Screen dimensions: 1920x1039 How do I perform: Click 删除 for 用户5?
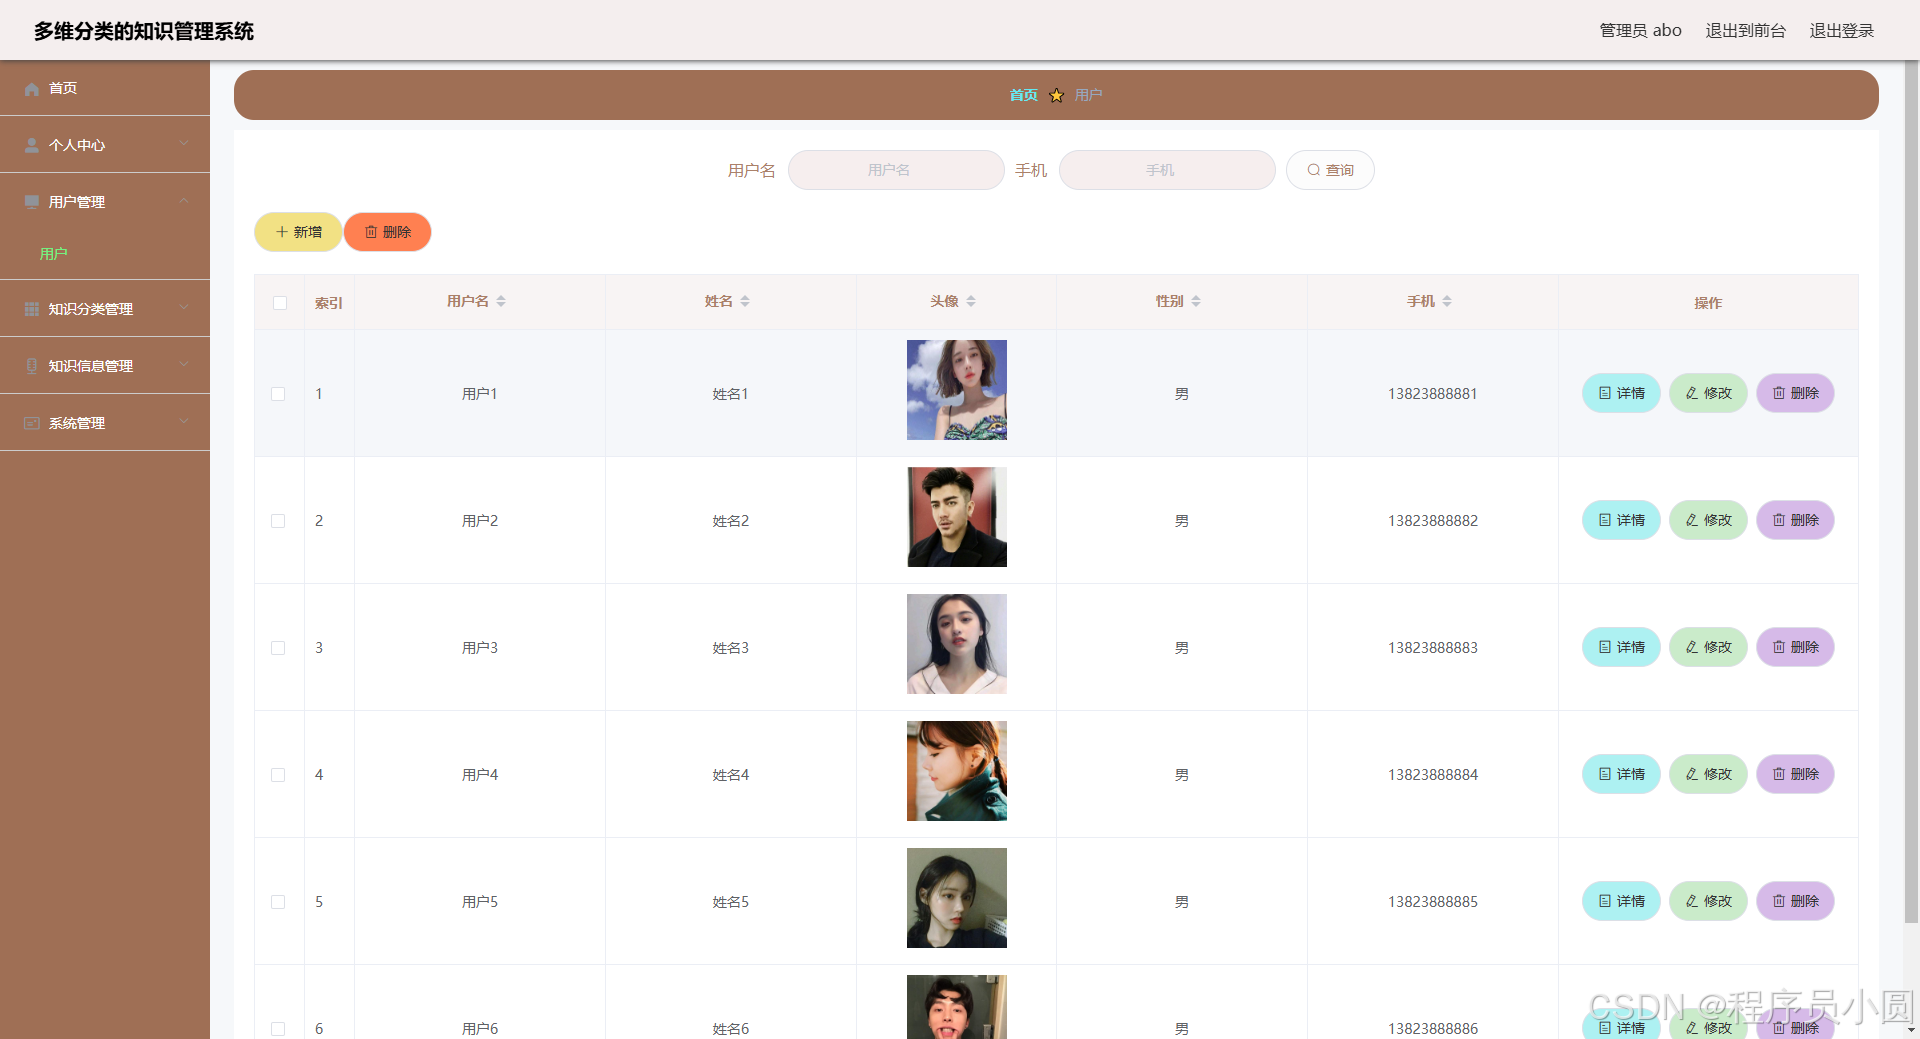point(1795,901)
